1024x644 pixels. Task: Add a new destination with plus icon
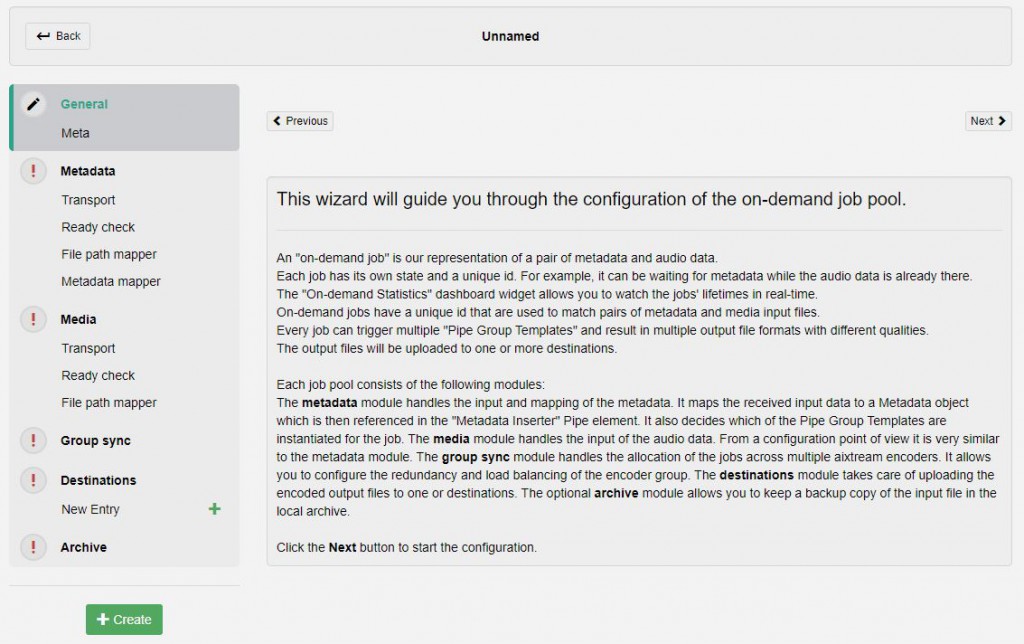(214, 509)
